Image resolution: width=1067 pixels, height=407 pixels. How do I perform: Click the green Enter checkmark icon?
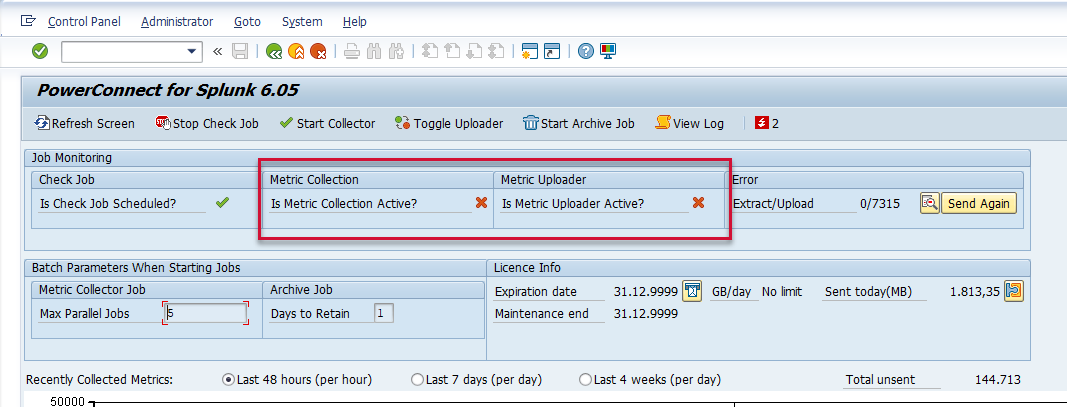[x=40, y=51]
